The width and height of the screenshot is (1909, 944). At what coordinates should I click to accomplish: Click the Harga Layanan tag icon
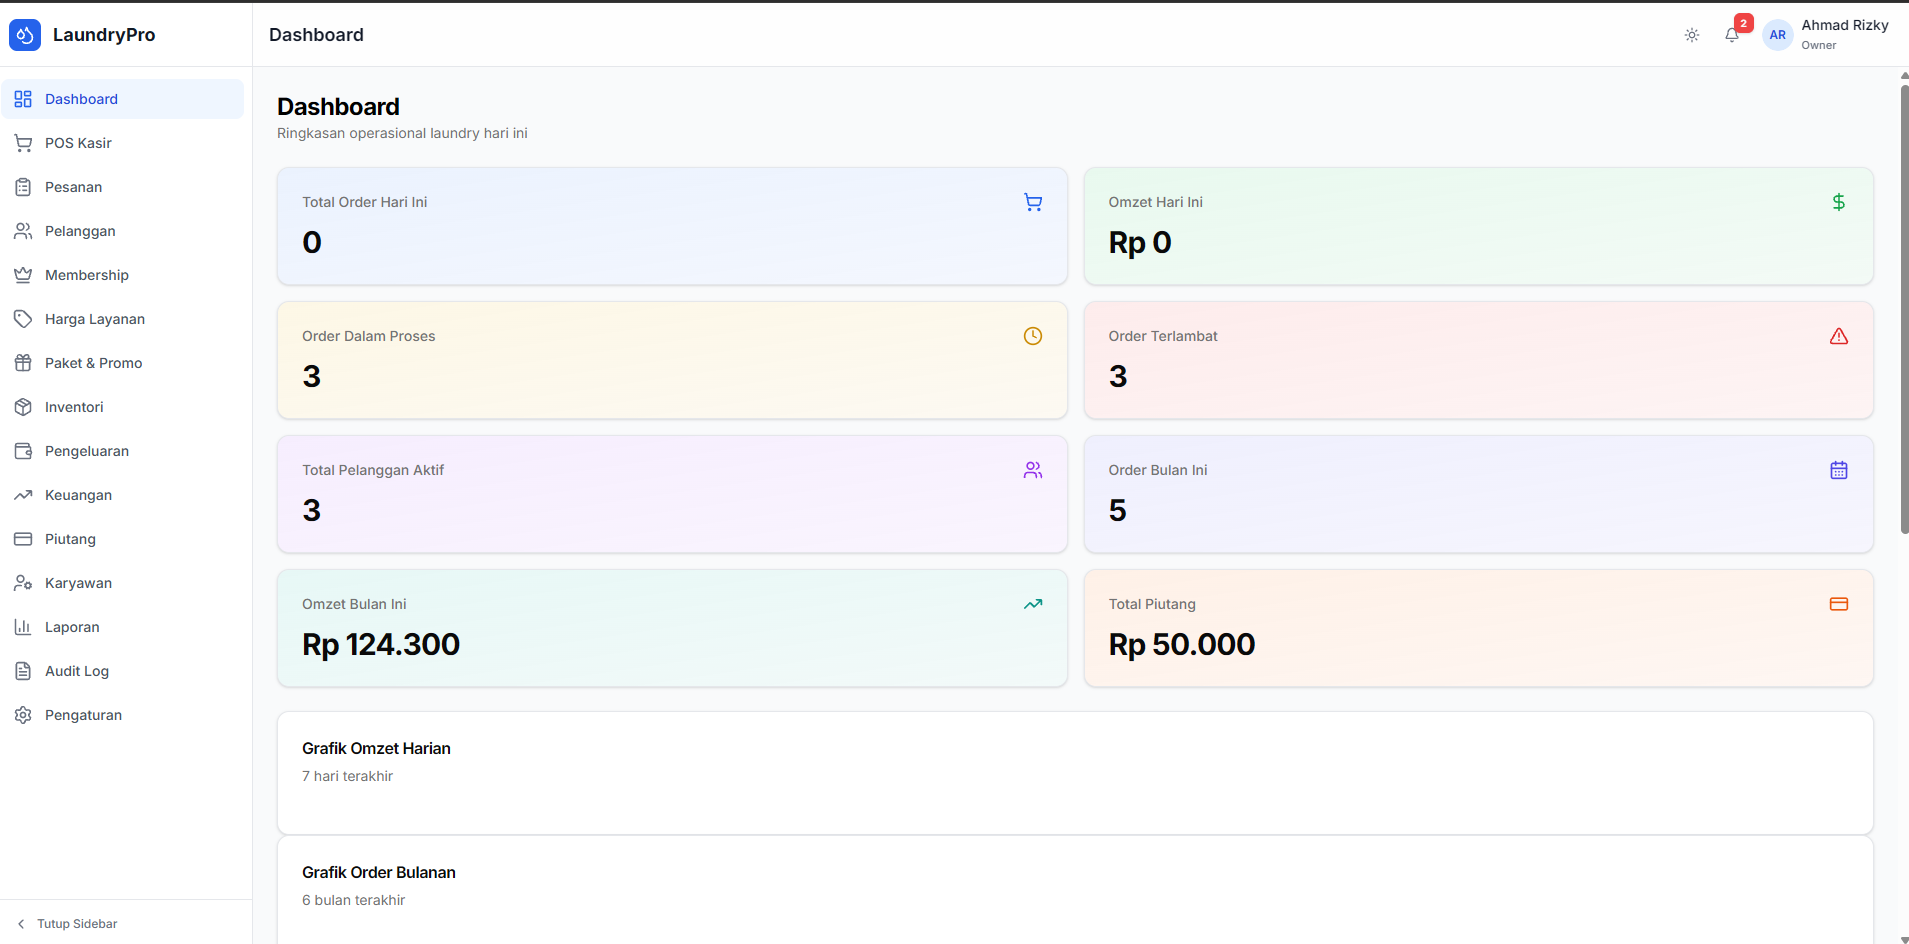(23, 319)
